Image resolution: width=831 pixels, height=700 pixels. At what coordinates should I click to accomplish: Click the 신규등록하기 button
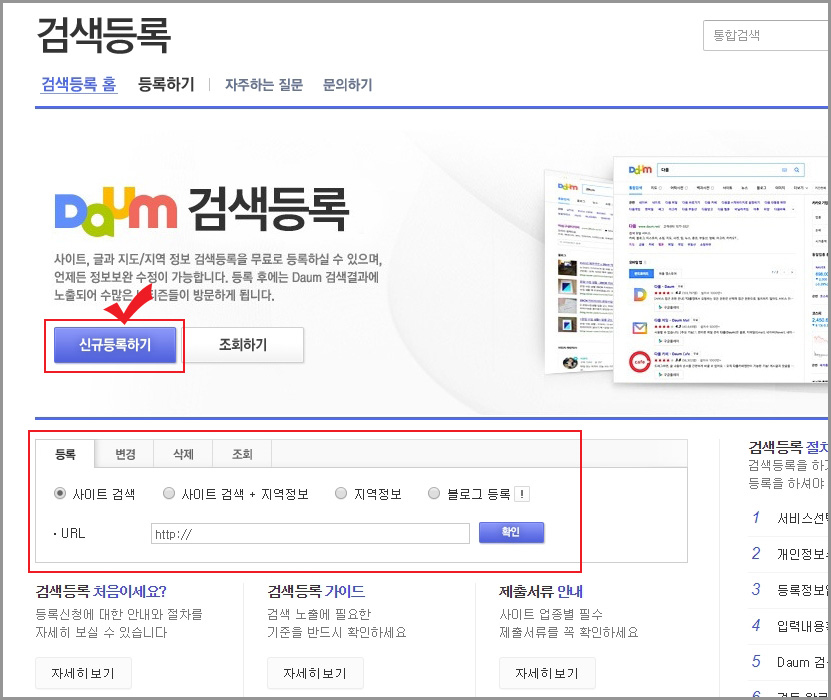115,345
